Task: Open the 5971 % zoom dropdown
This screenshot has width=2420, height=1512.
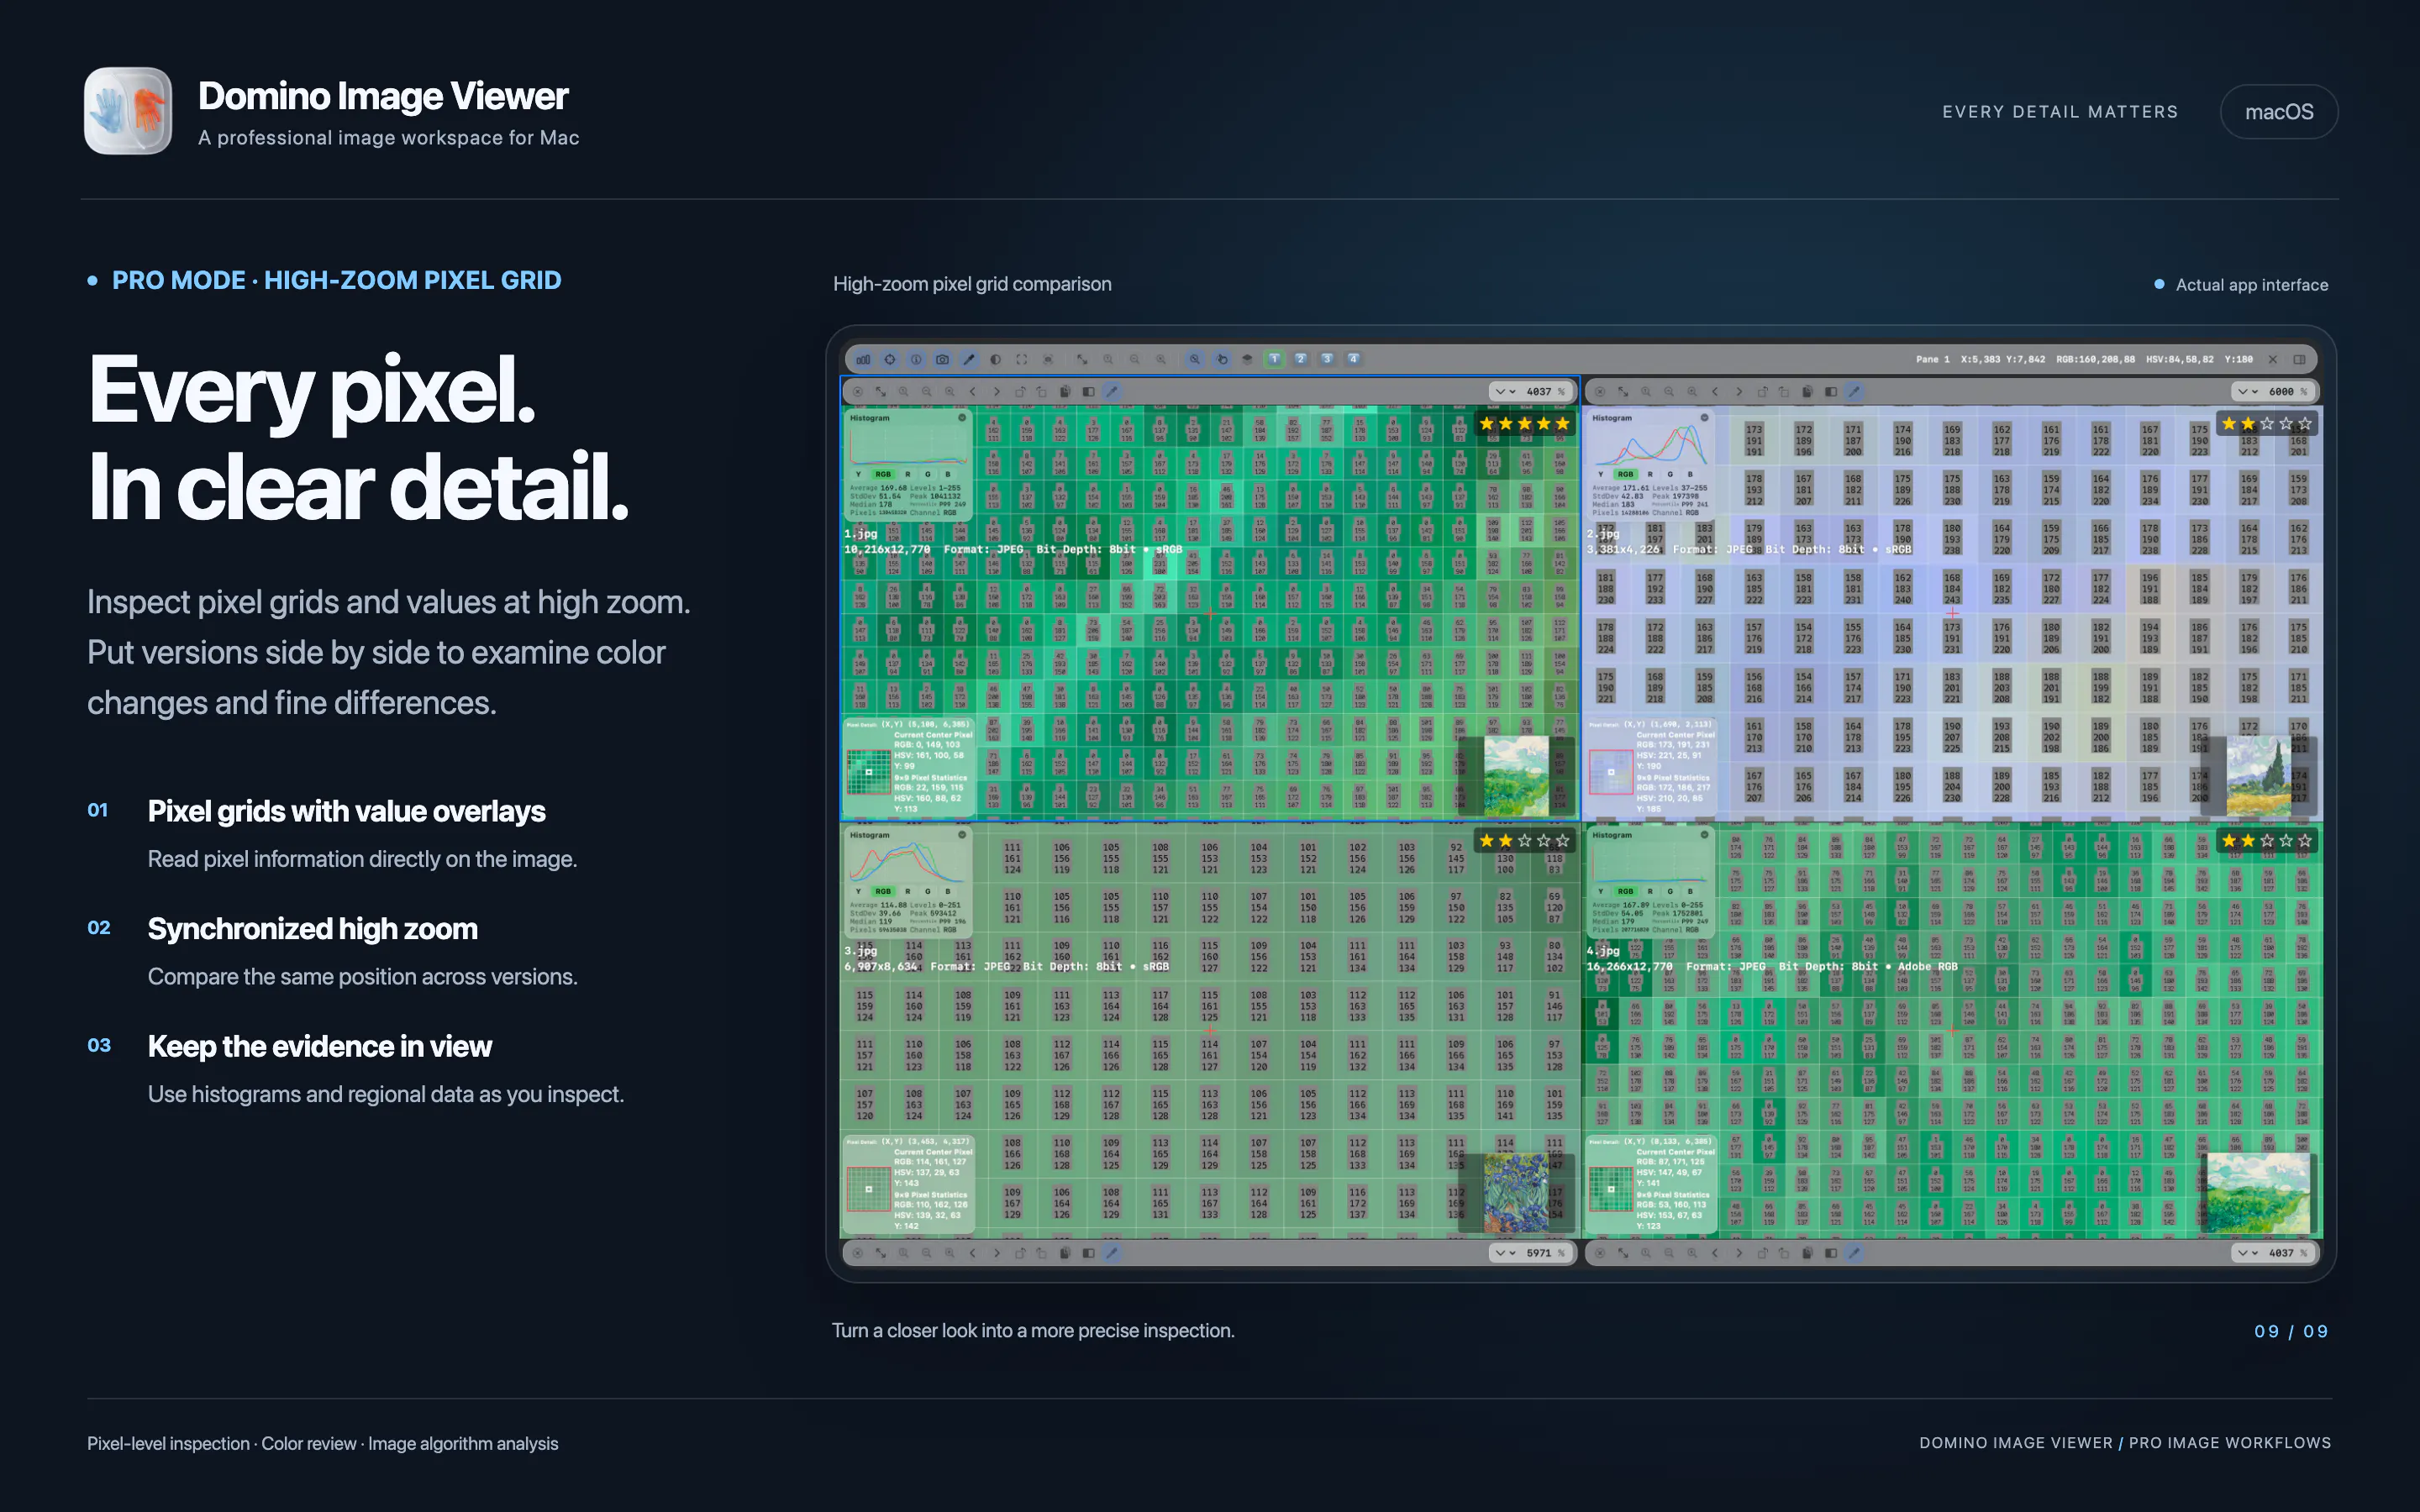Action: [x=1530, y=1253]
